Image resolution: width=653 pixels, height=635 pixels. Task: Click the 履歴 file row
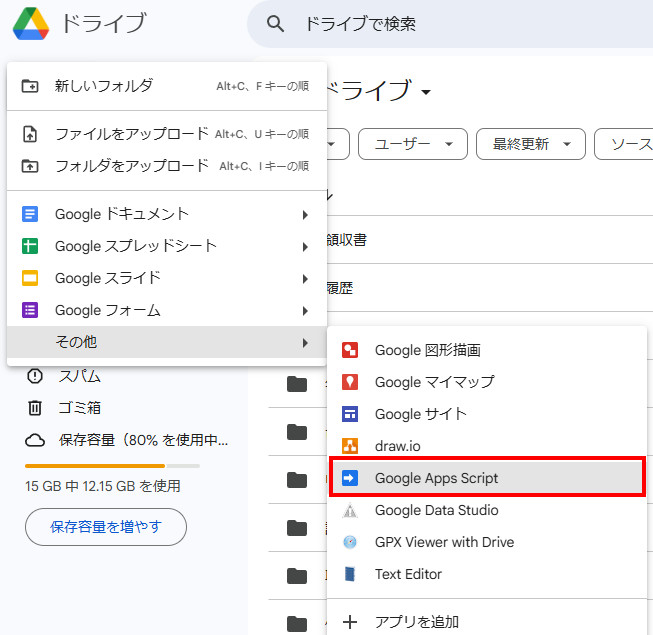490,288
